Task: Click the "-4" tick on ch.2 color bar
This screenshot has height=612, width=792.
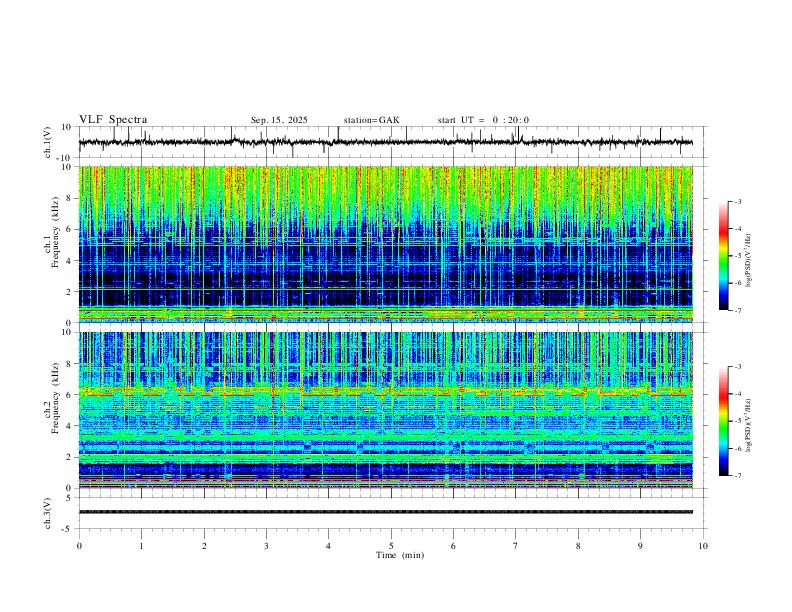Action: point(737,394)
